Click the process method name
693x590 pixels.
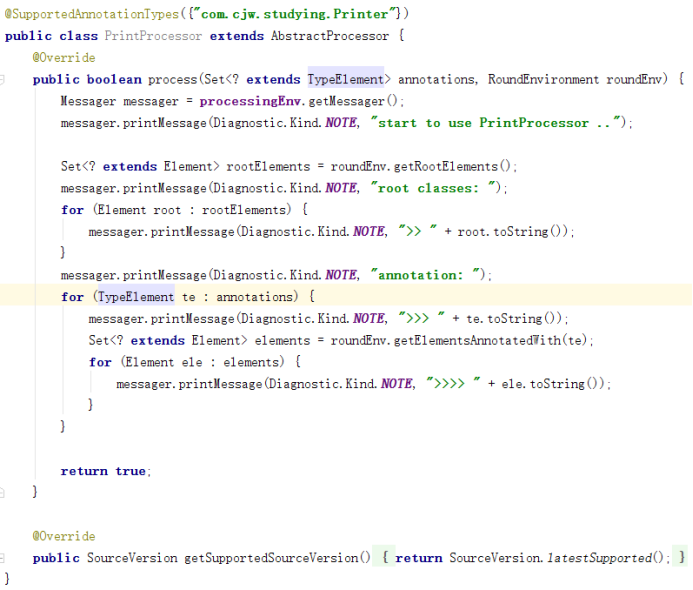tap(172, 80)
